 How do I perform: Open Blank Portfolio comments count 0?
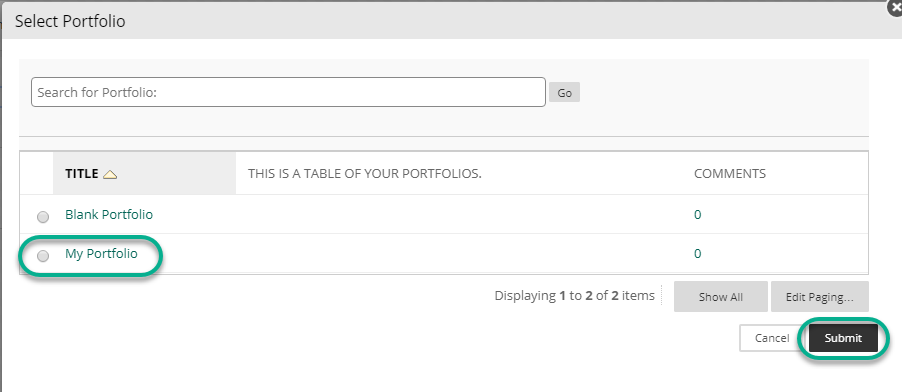tap(697, 215)
